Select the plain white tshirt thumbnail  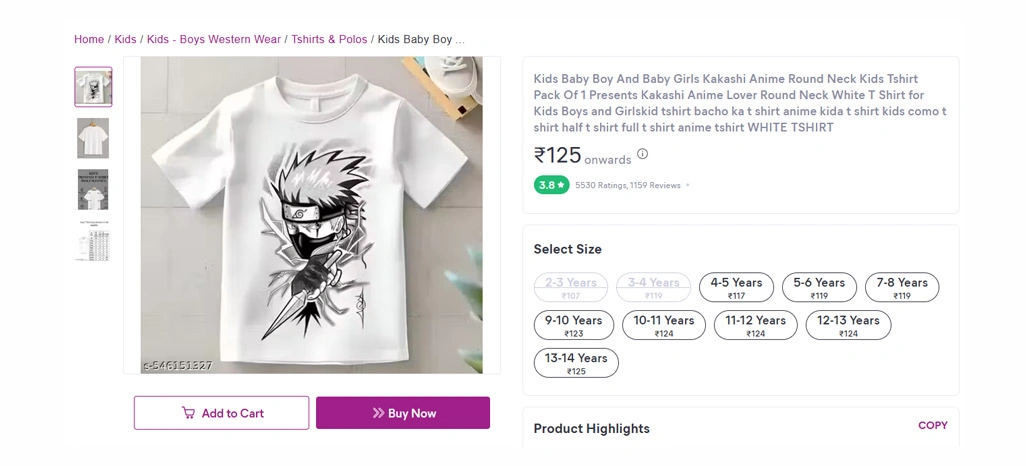click(93, 138)
